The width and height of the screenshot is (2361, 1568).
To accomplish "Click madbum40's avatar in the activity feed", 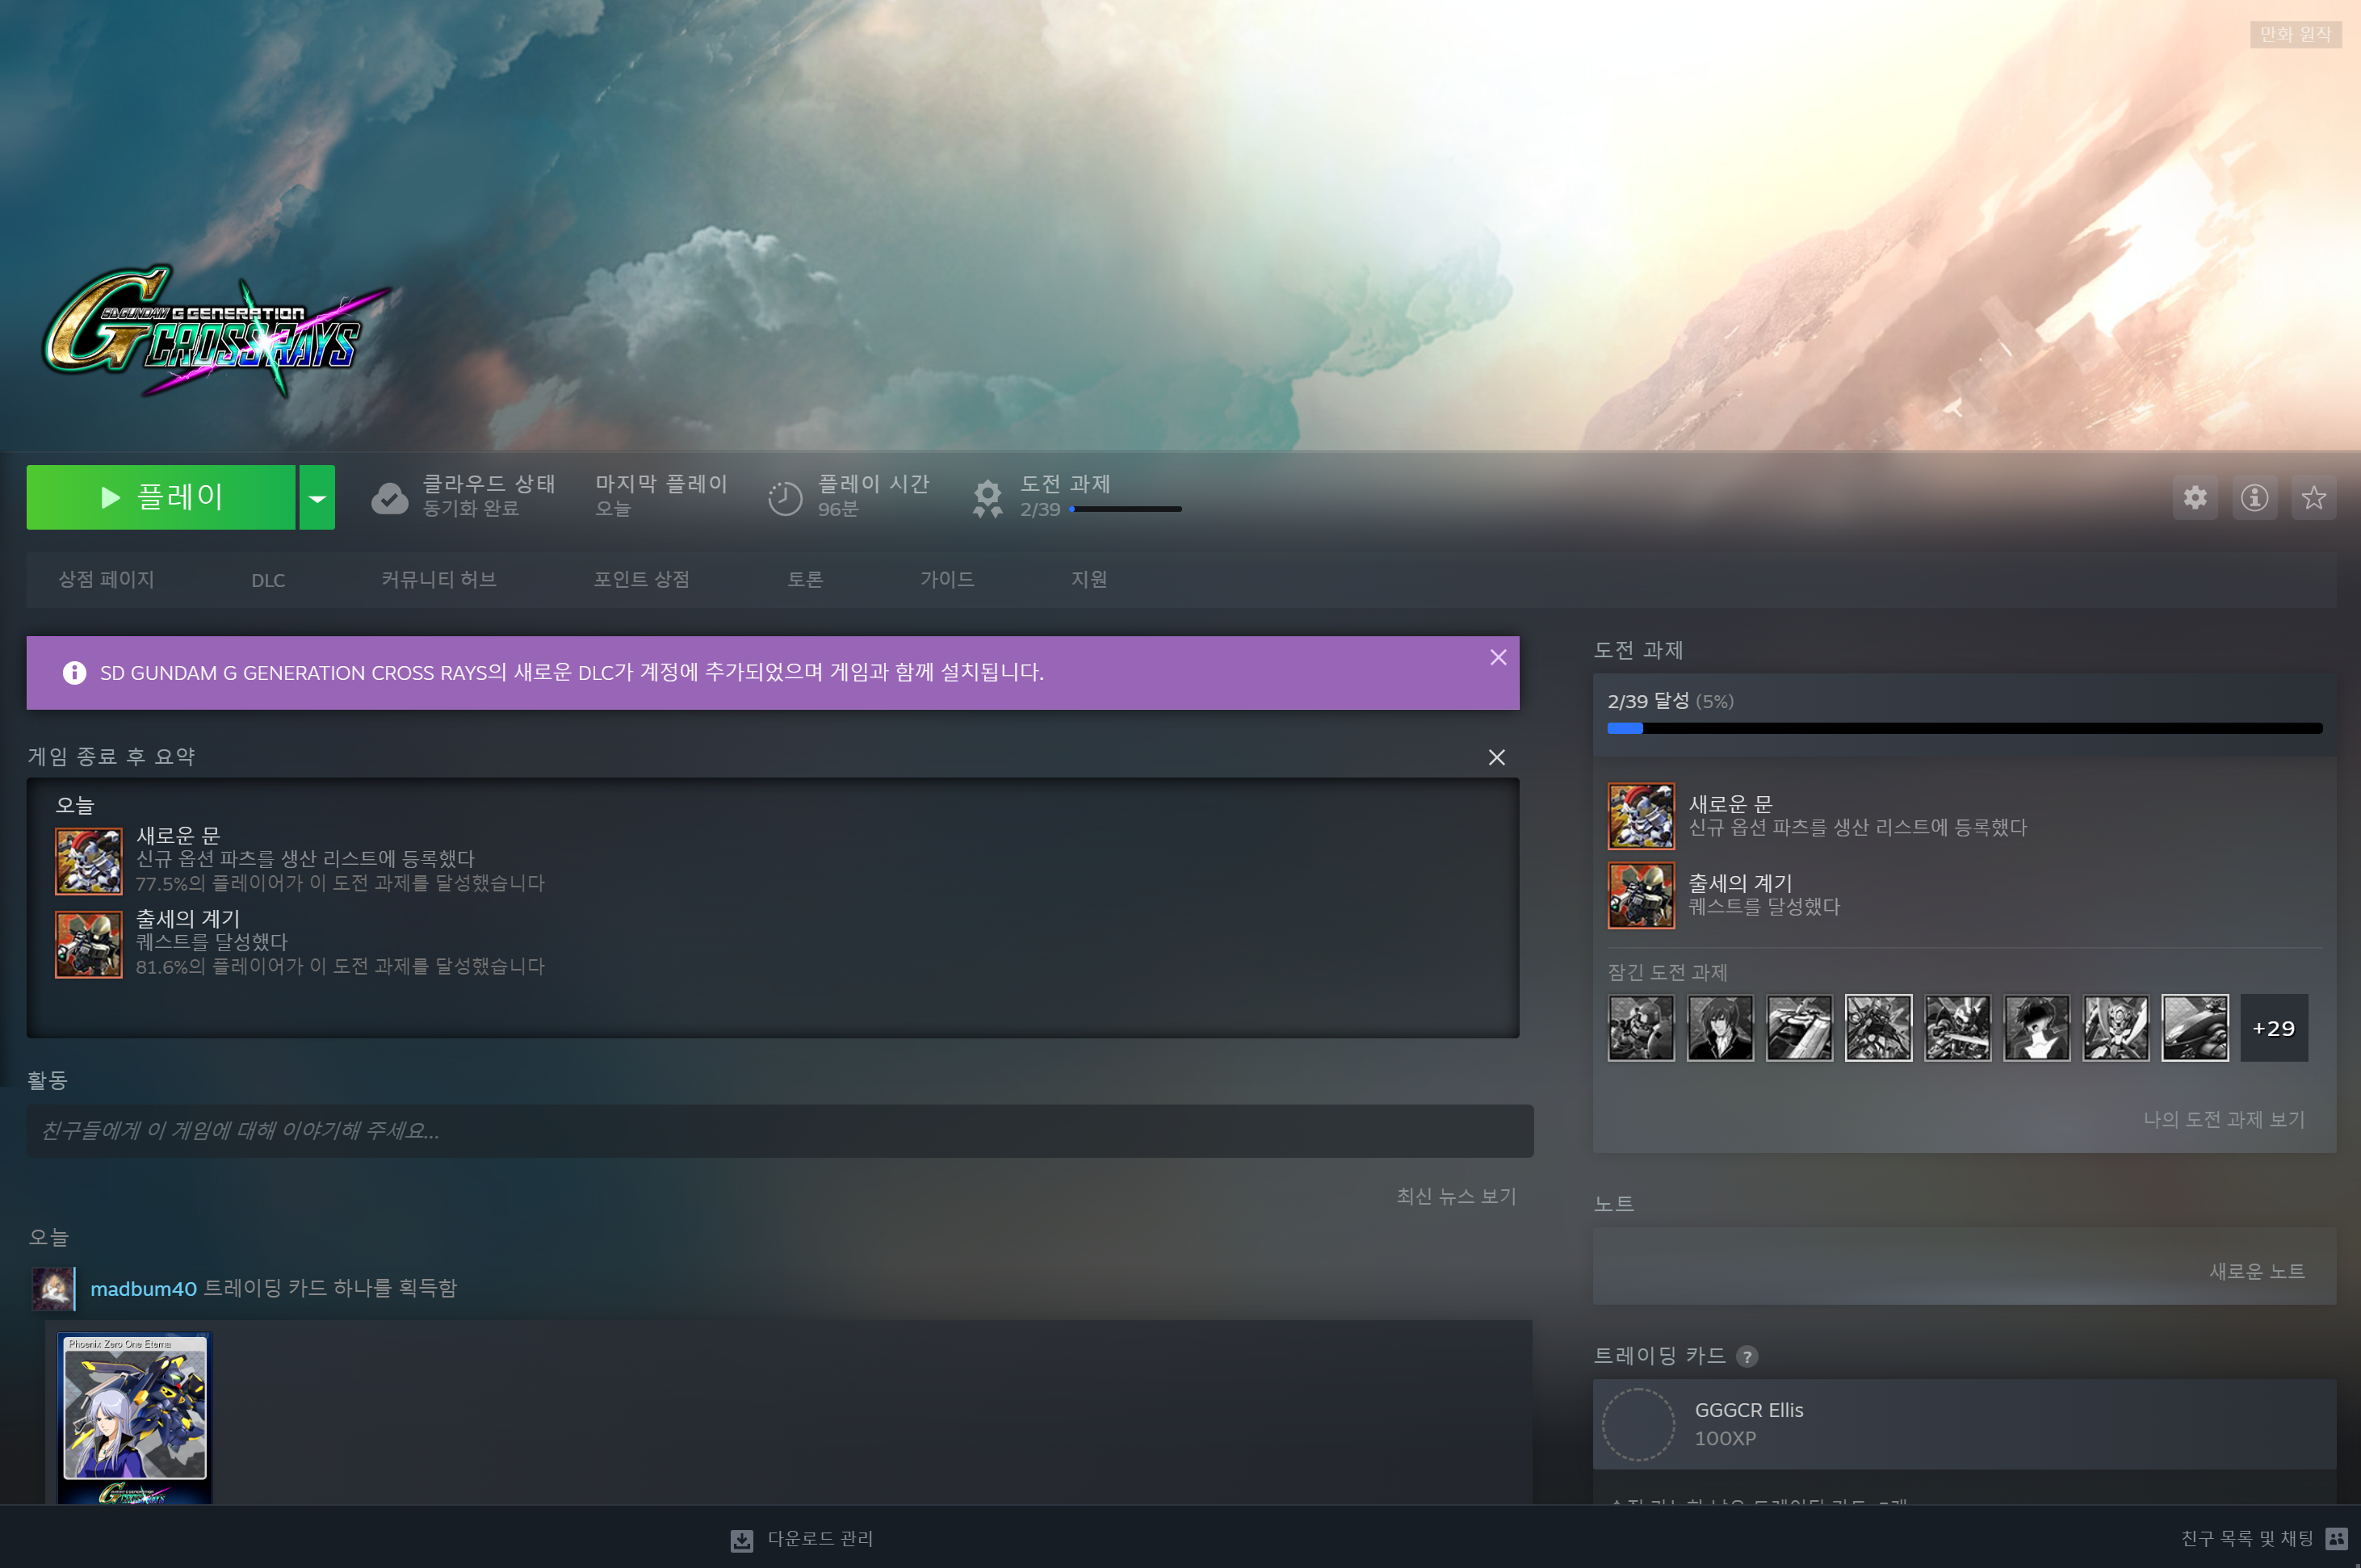I will point(53,1288).
